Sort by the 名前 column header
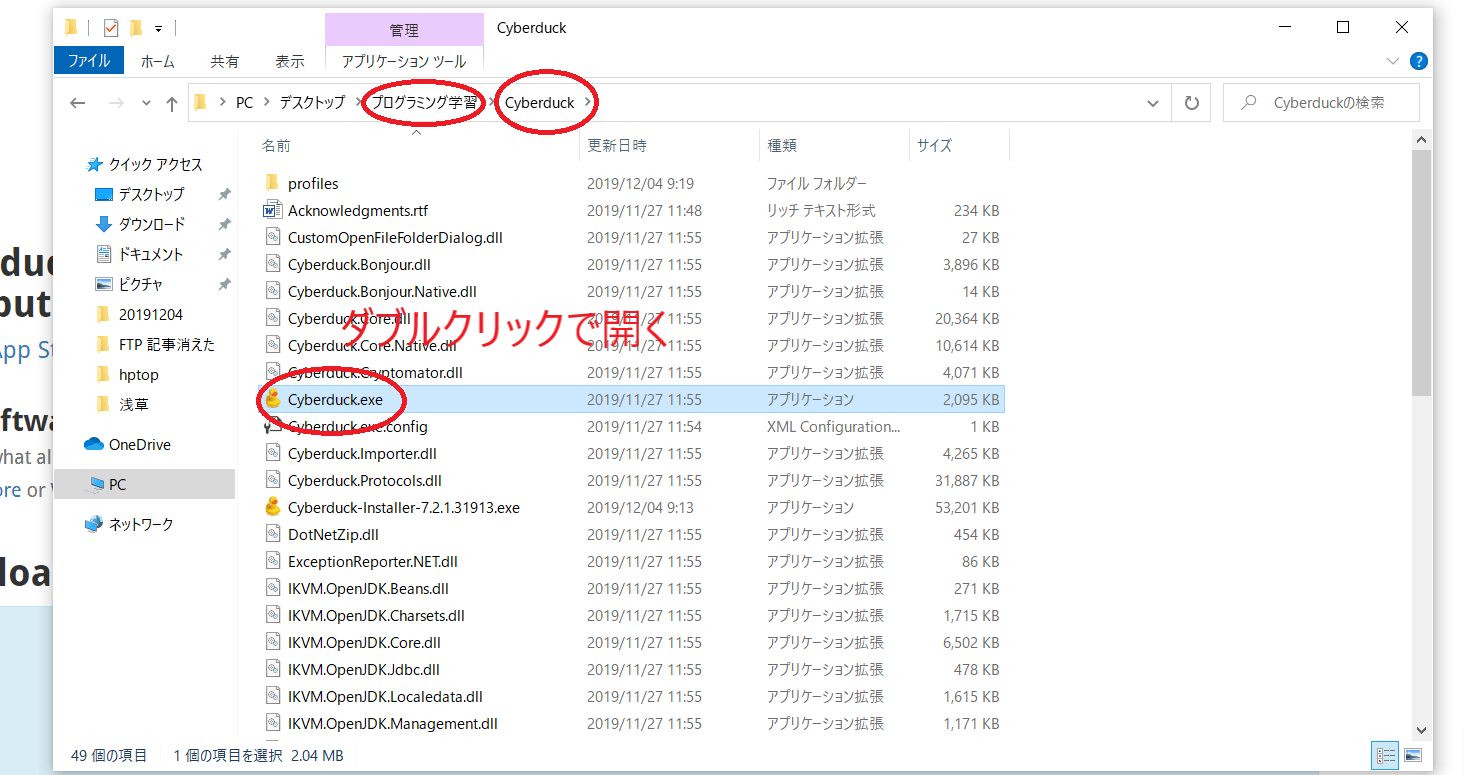Viewport: 1464px width, 775px height. (276, 145)
